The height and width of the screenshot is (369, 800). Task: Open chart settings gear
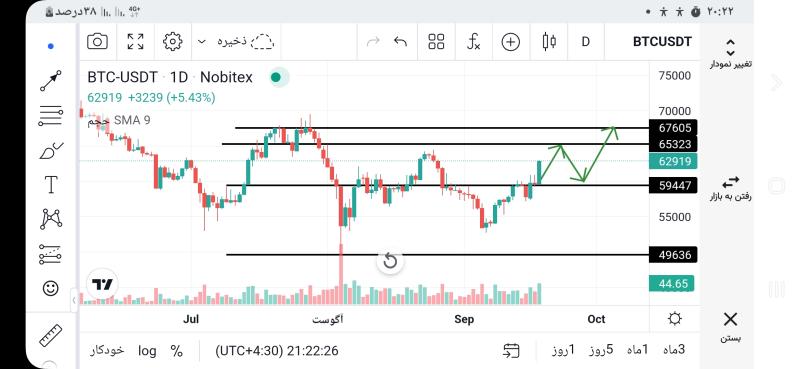point(172,41)
